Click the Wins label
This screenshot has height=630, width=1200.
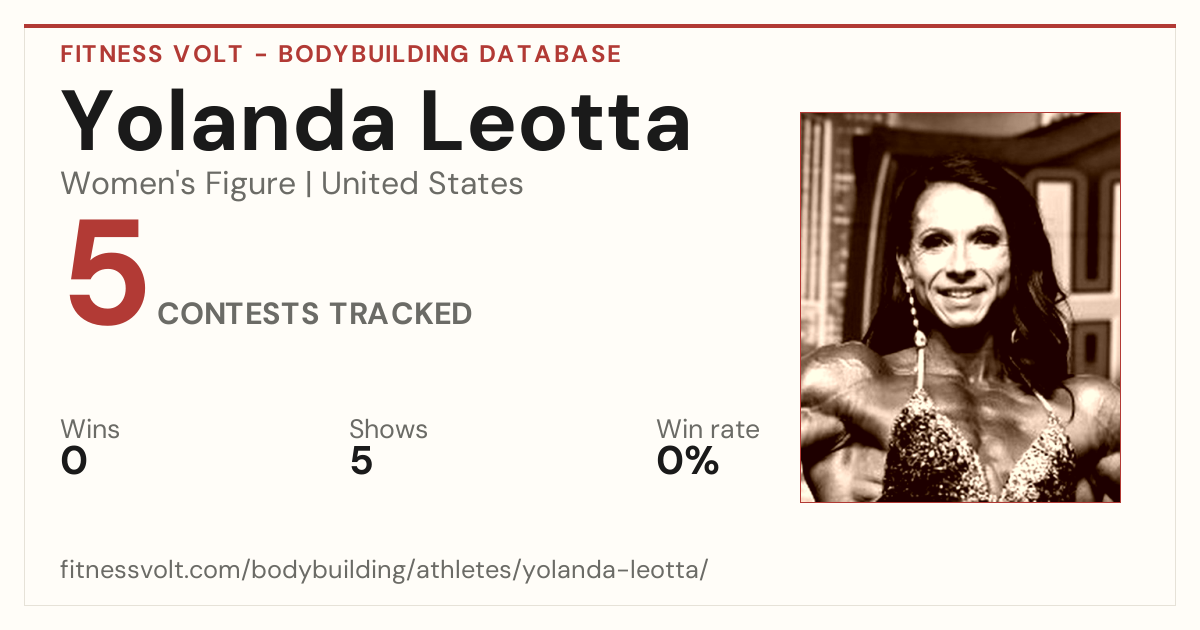(90, 430)
